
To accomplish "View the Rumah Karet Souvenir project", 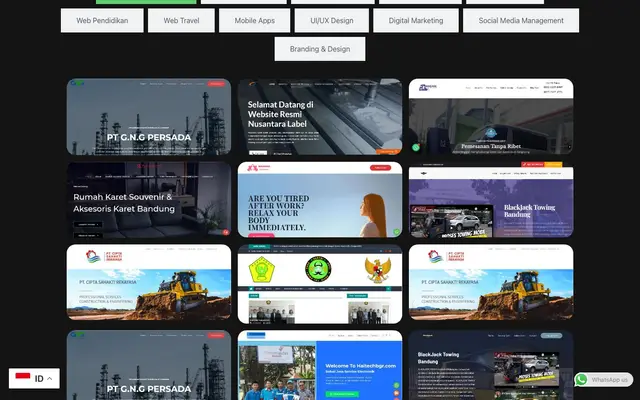I will pos(149,200).
